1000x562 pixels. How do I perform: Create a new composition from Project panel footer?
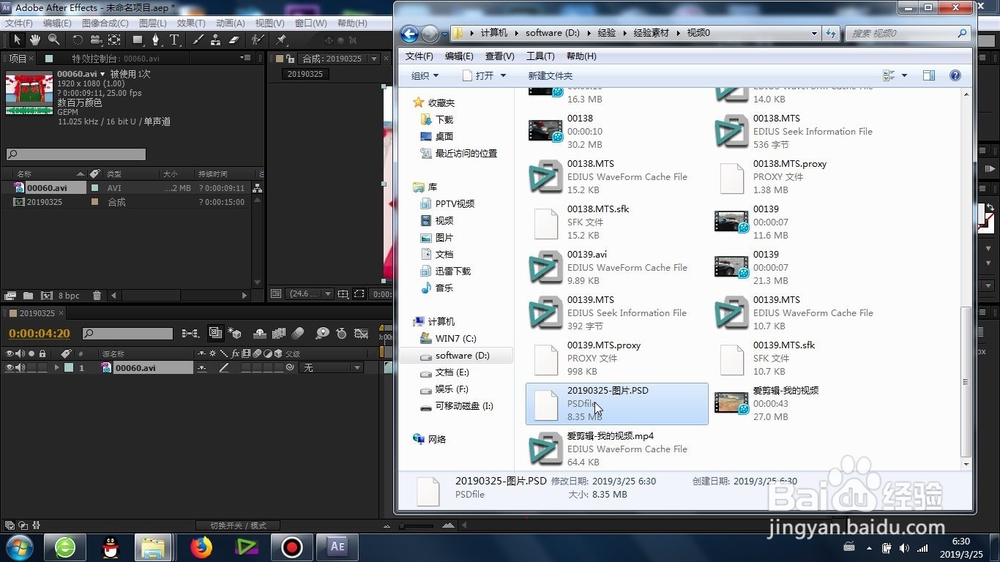[47, 295]
